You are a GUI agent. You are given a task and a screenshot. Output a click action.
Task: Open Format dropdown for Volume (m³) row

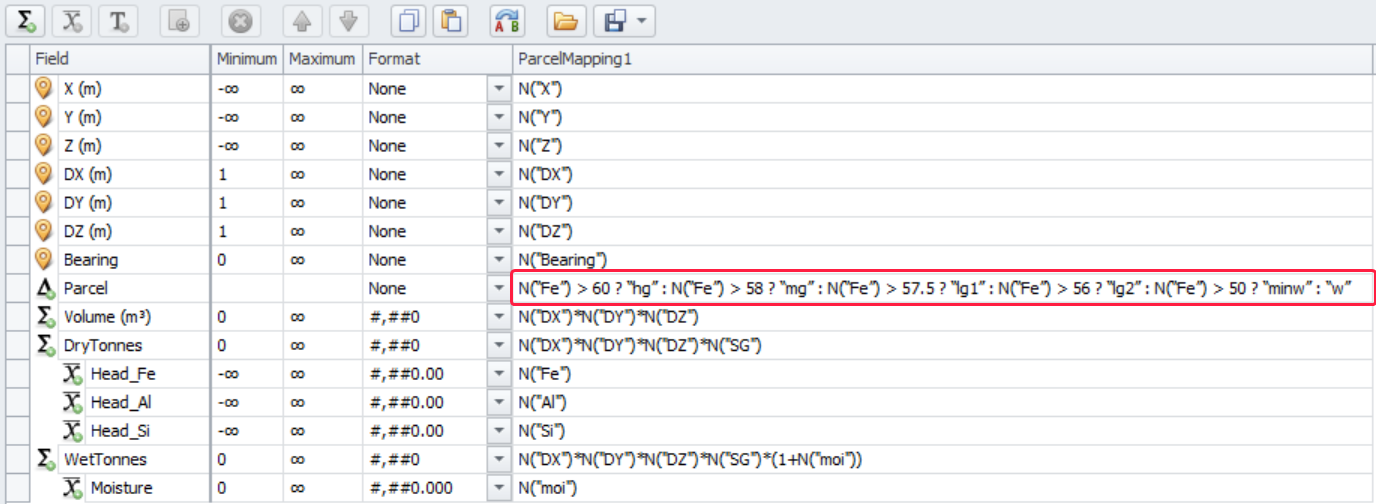499,317
